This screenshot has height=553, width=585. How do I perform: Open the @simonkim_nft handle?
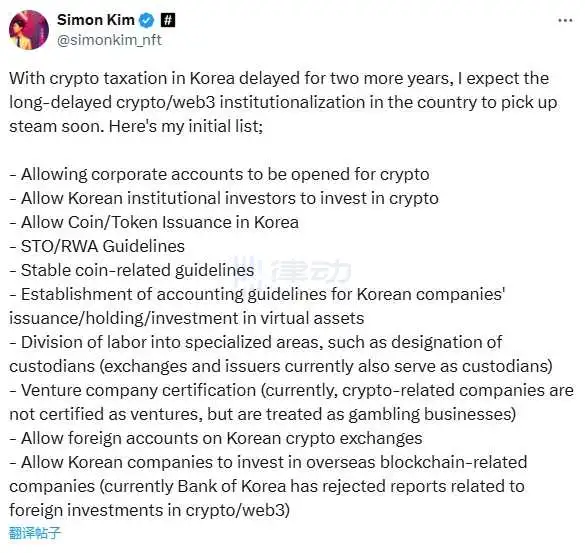point(109,40)
